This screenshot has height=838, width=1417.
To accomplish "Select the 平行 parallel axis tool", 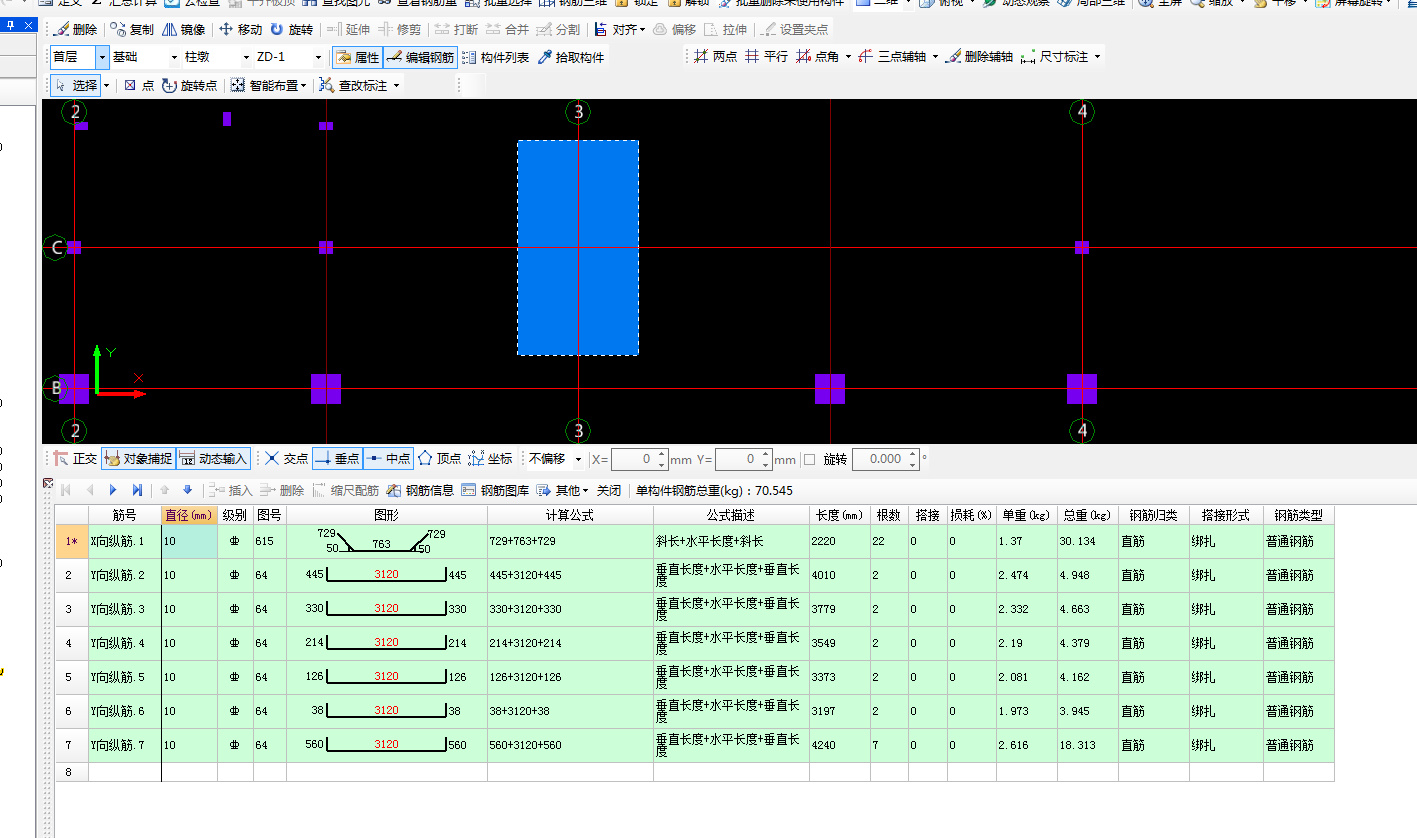I will (766, 57).
